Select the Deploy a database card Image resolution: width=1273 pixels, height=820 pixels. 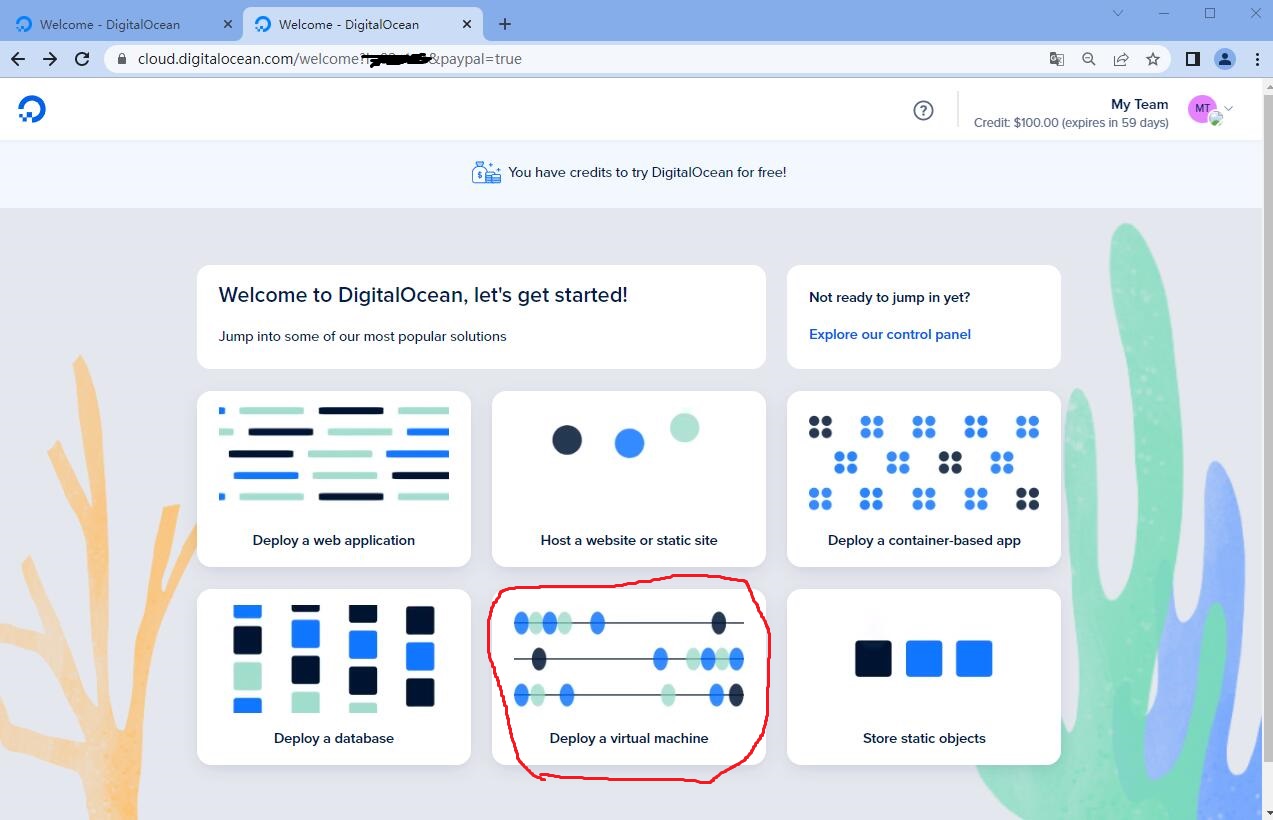pyautogui.click(x=334, y=677)
